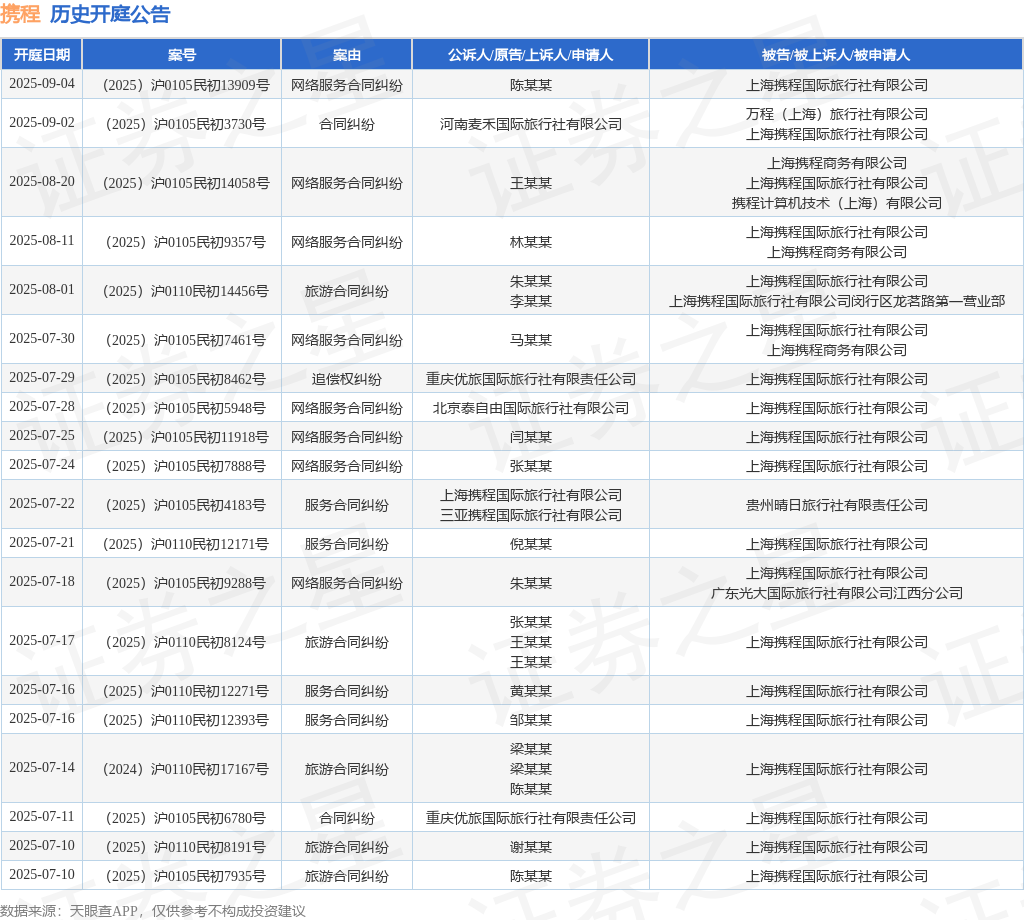Select case number 沪0105民初7888号
Image resolution: width=1024 pixels, height=920 pixels.
pos(186,466)
